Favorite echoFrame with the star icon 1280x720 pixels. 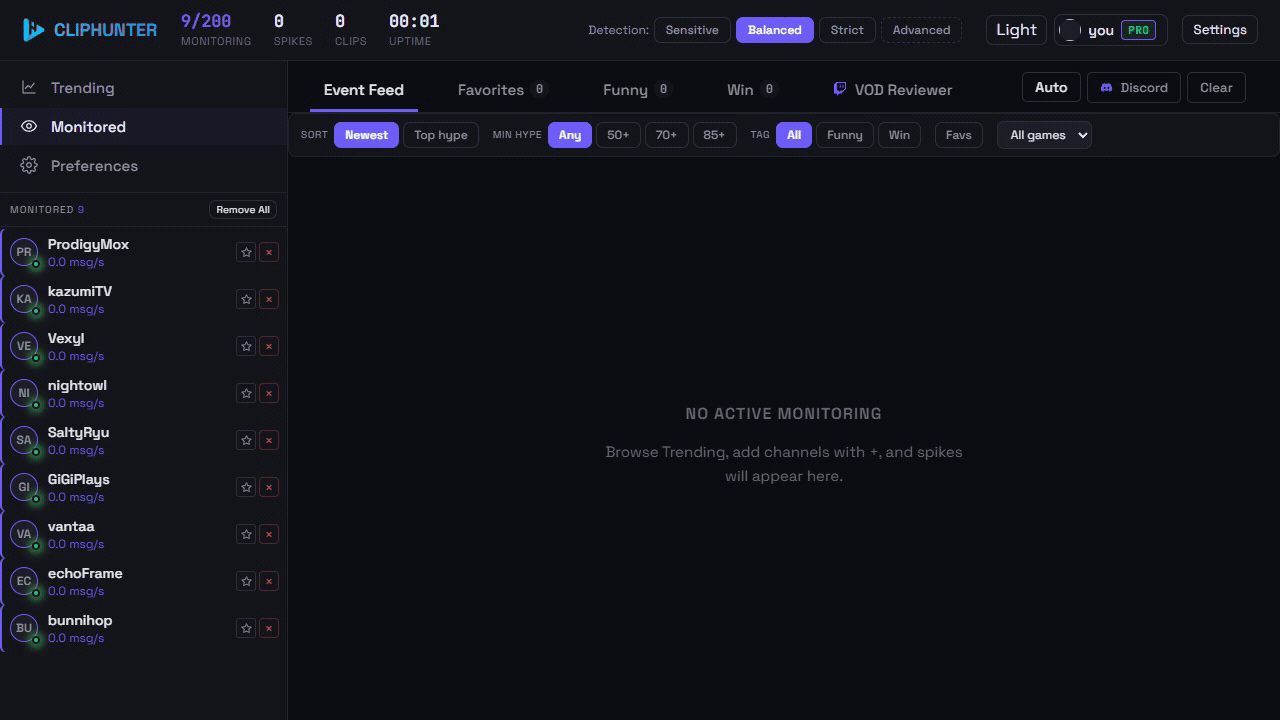click(x=246, y=581)
